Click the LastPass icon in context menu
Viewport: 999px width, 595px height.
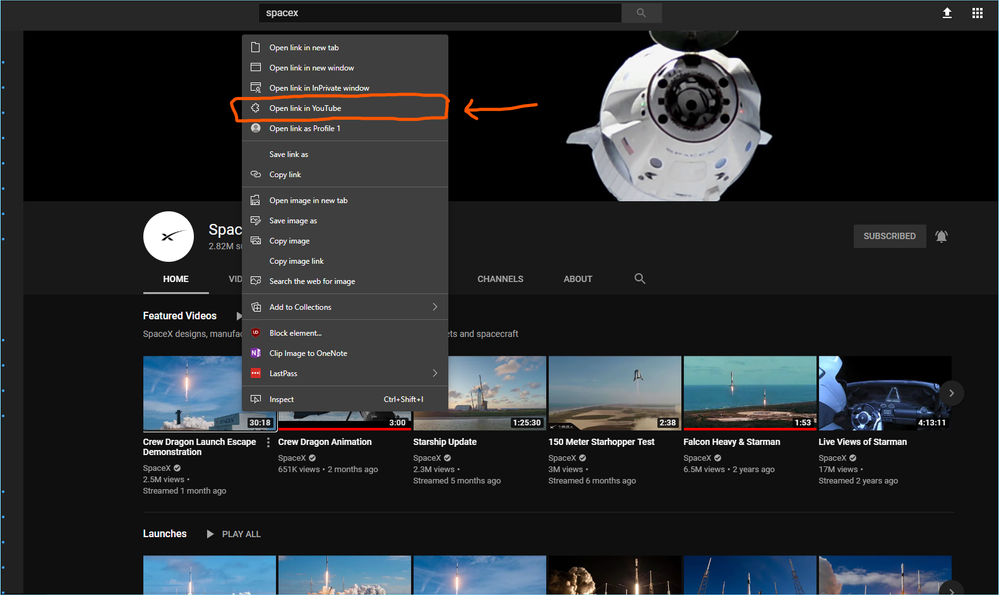[255, 373]
